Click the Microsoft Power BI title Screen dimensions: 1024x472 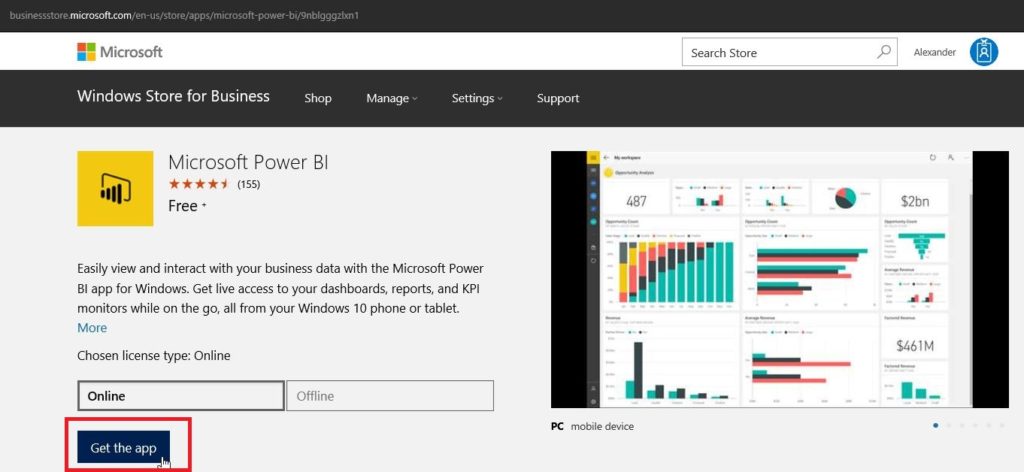[248, 162]
